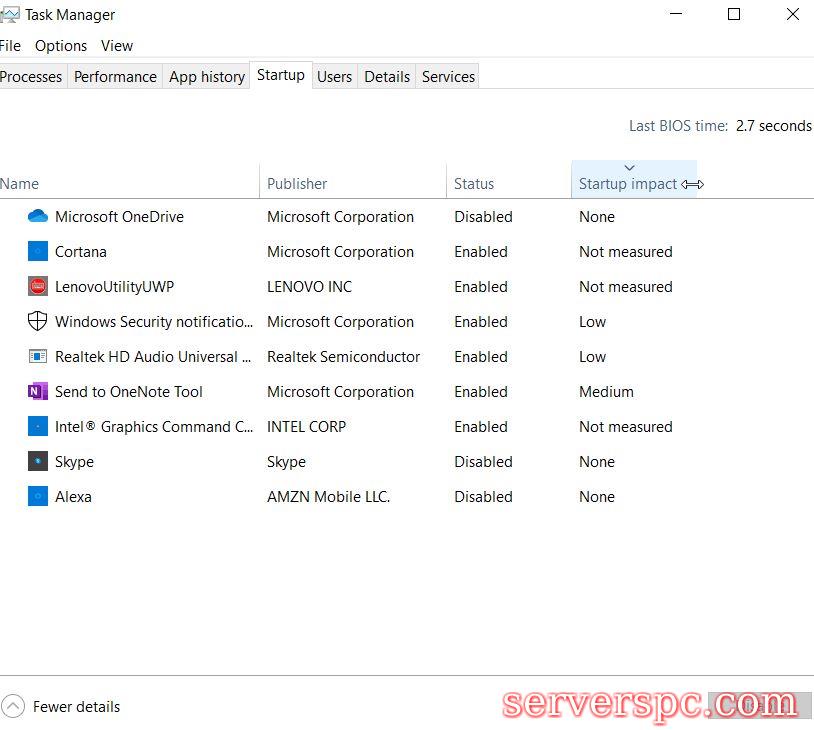The image size is (814, 730).
Task: Click the Intel Graphics Command Center icon
Action: pyautogui.click(x=38, y=427)
